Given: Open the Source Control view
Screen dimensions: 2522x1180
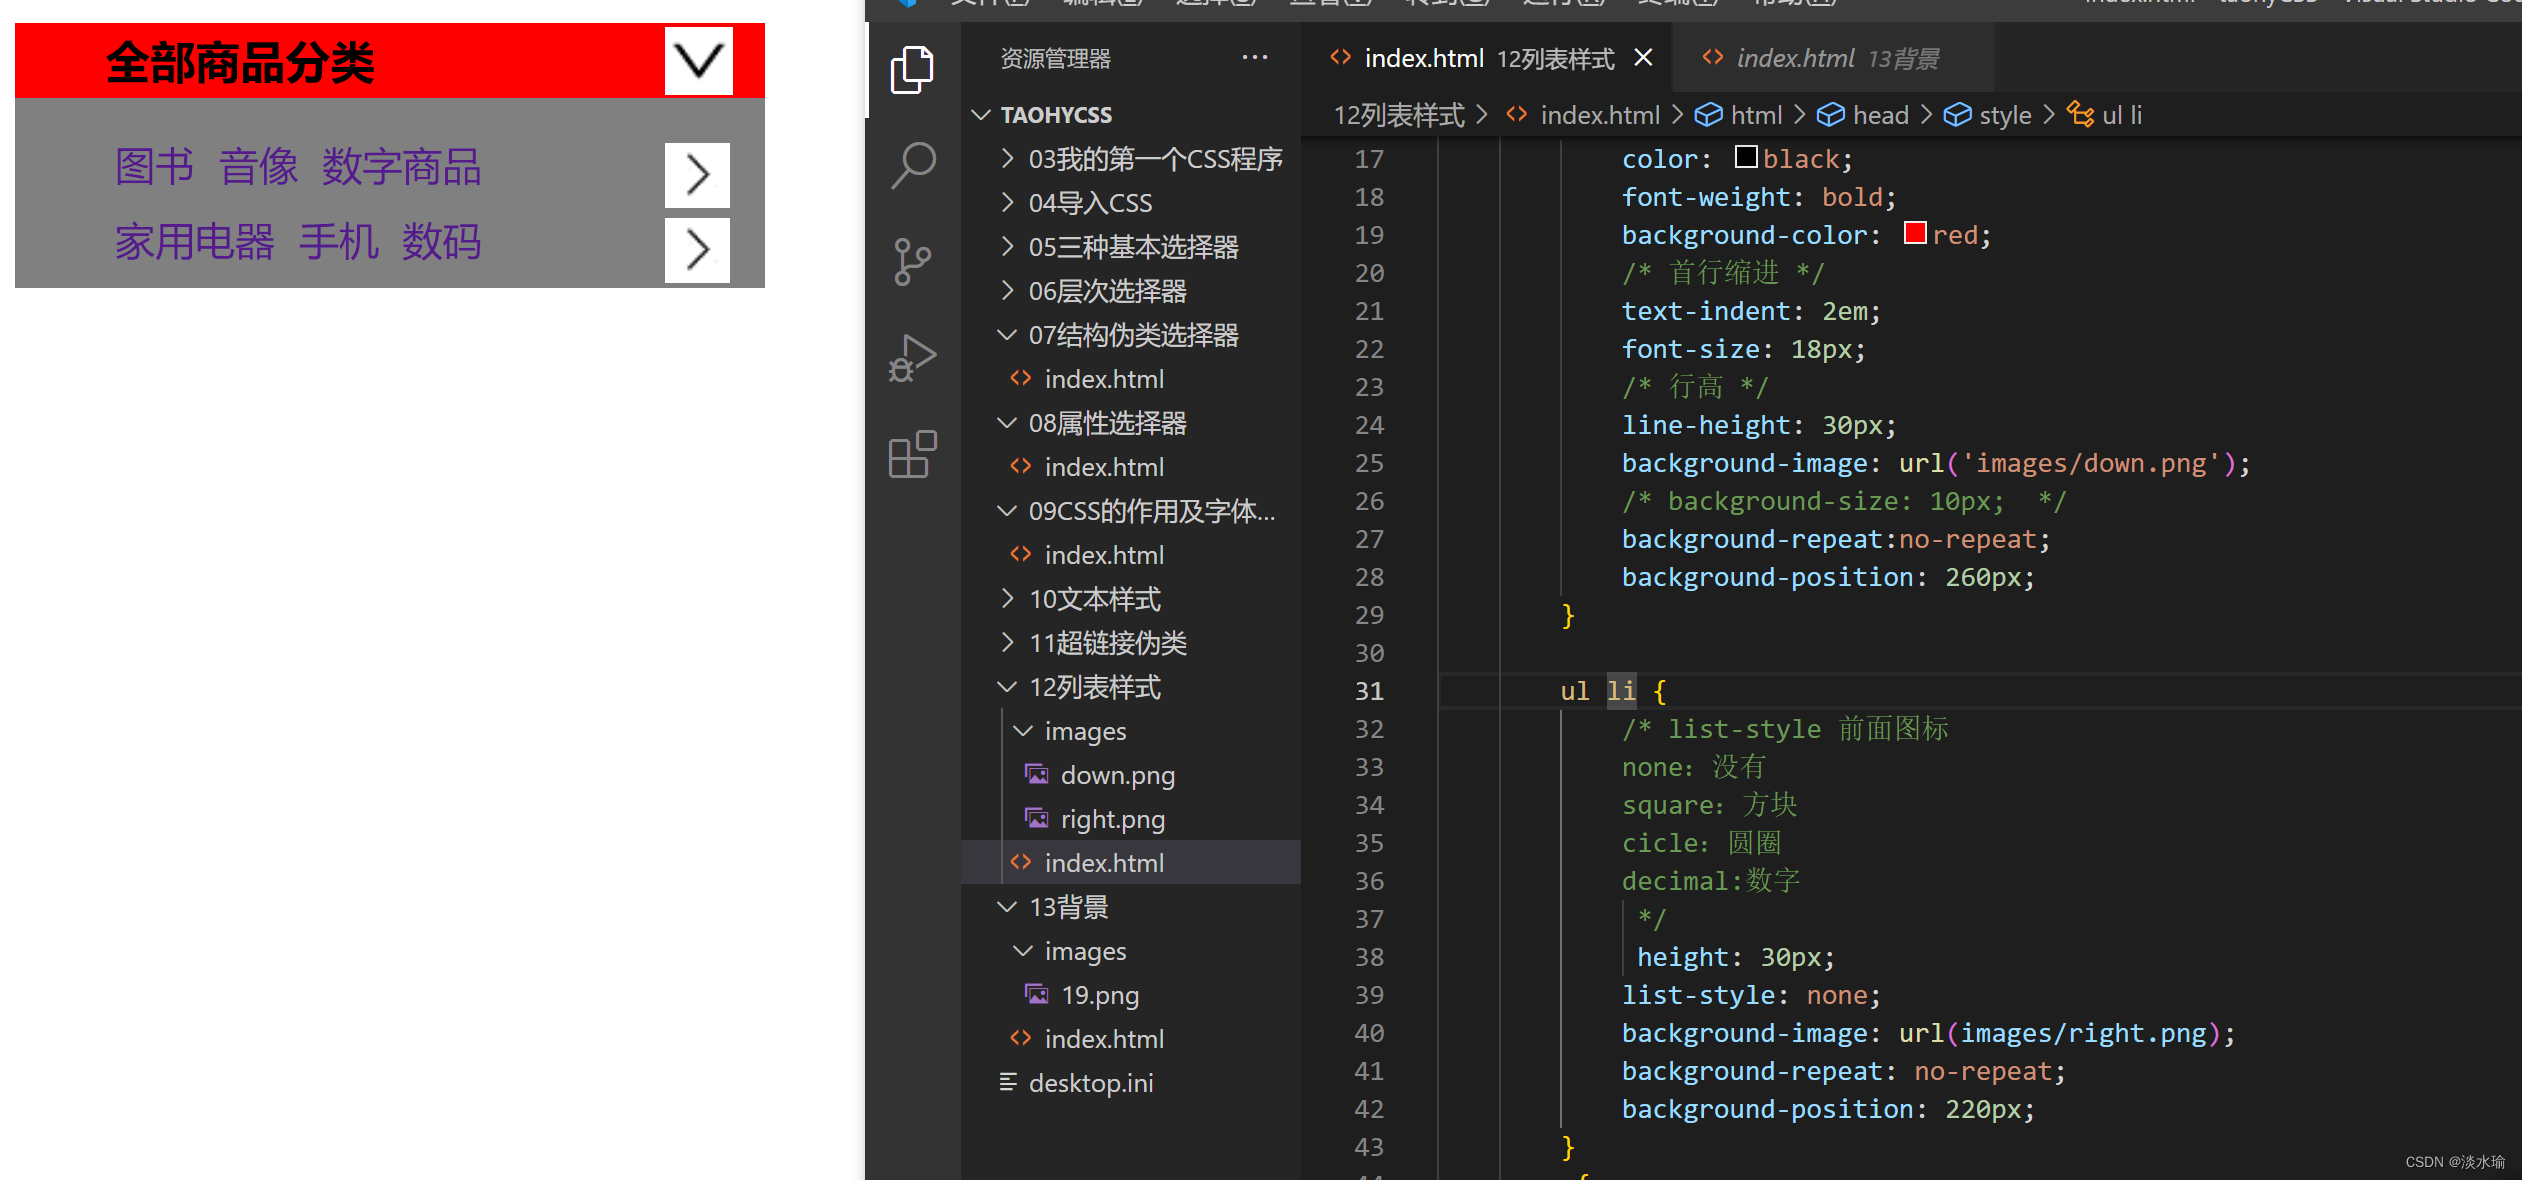Looking at the screenshot, I should 912,262.
